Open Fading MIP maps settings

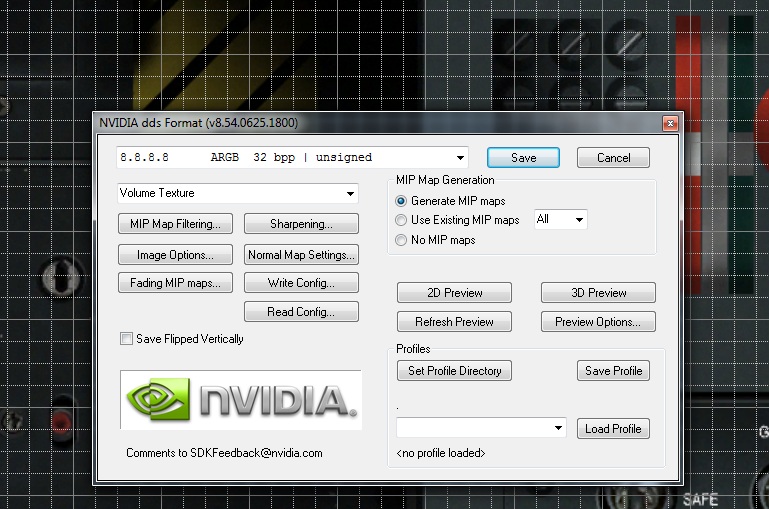point(175,283)
